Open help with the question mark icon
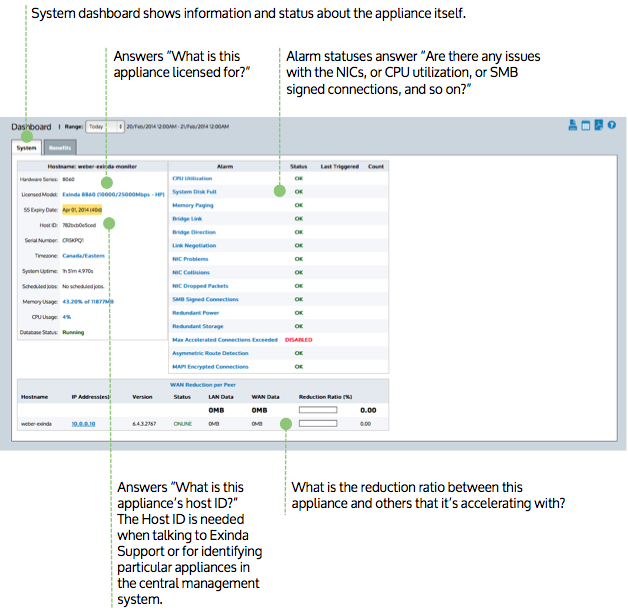 pos(612,125)
